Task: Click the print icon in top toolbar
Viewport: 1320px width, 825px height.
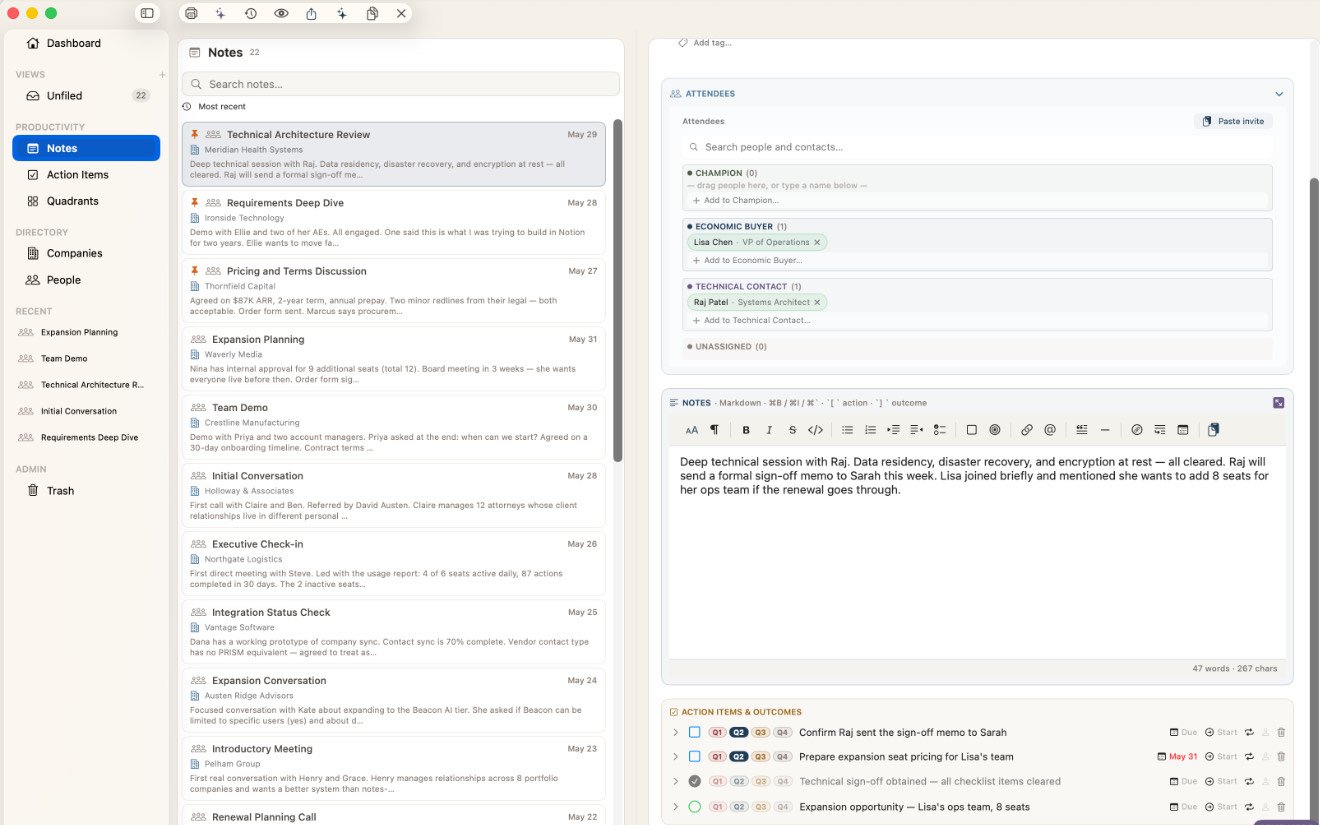Action: coord(191,13)
